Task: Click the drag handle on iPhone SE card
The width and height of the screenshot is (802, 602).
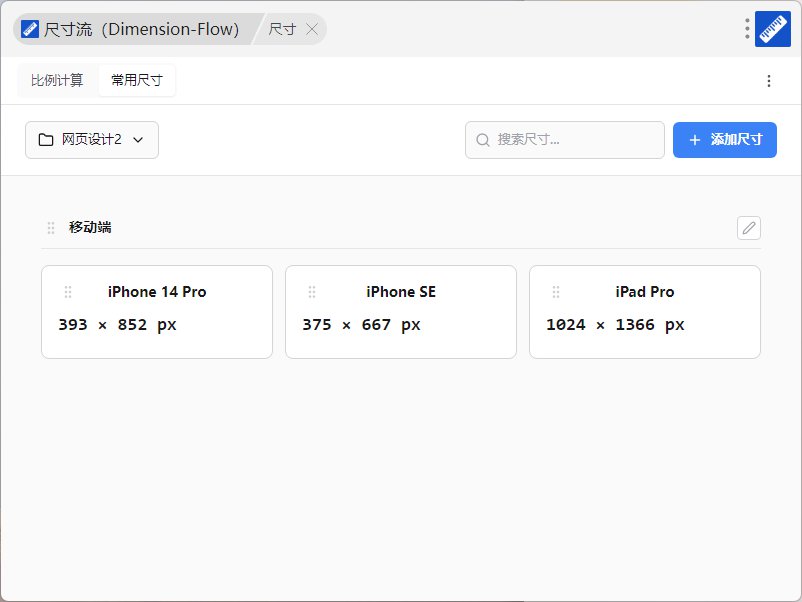Action: click(x=312, y=292)
